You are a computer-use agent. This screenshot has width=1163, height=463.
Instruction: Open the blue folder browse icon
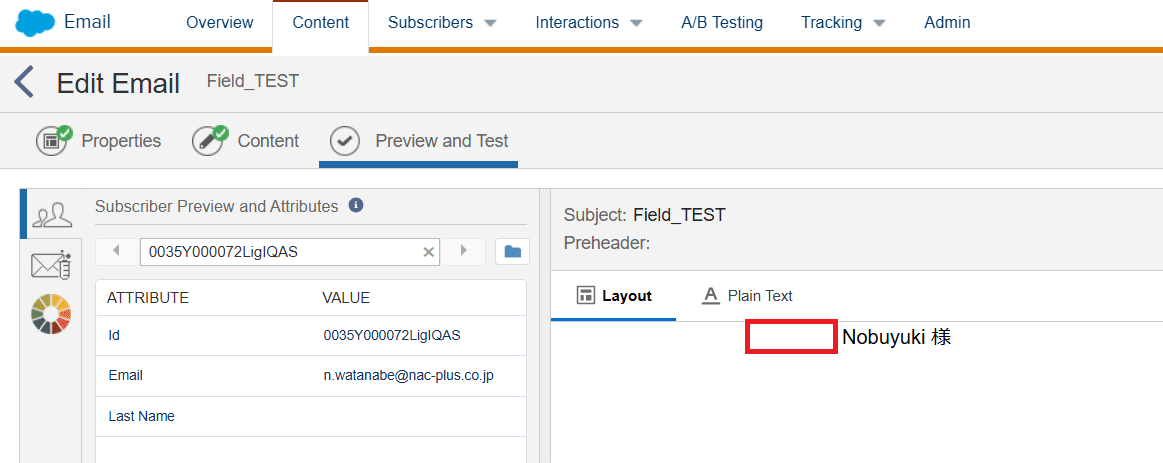point(513,252)
